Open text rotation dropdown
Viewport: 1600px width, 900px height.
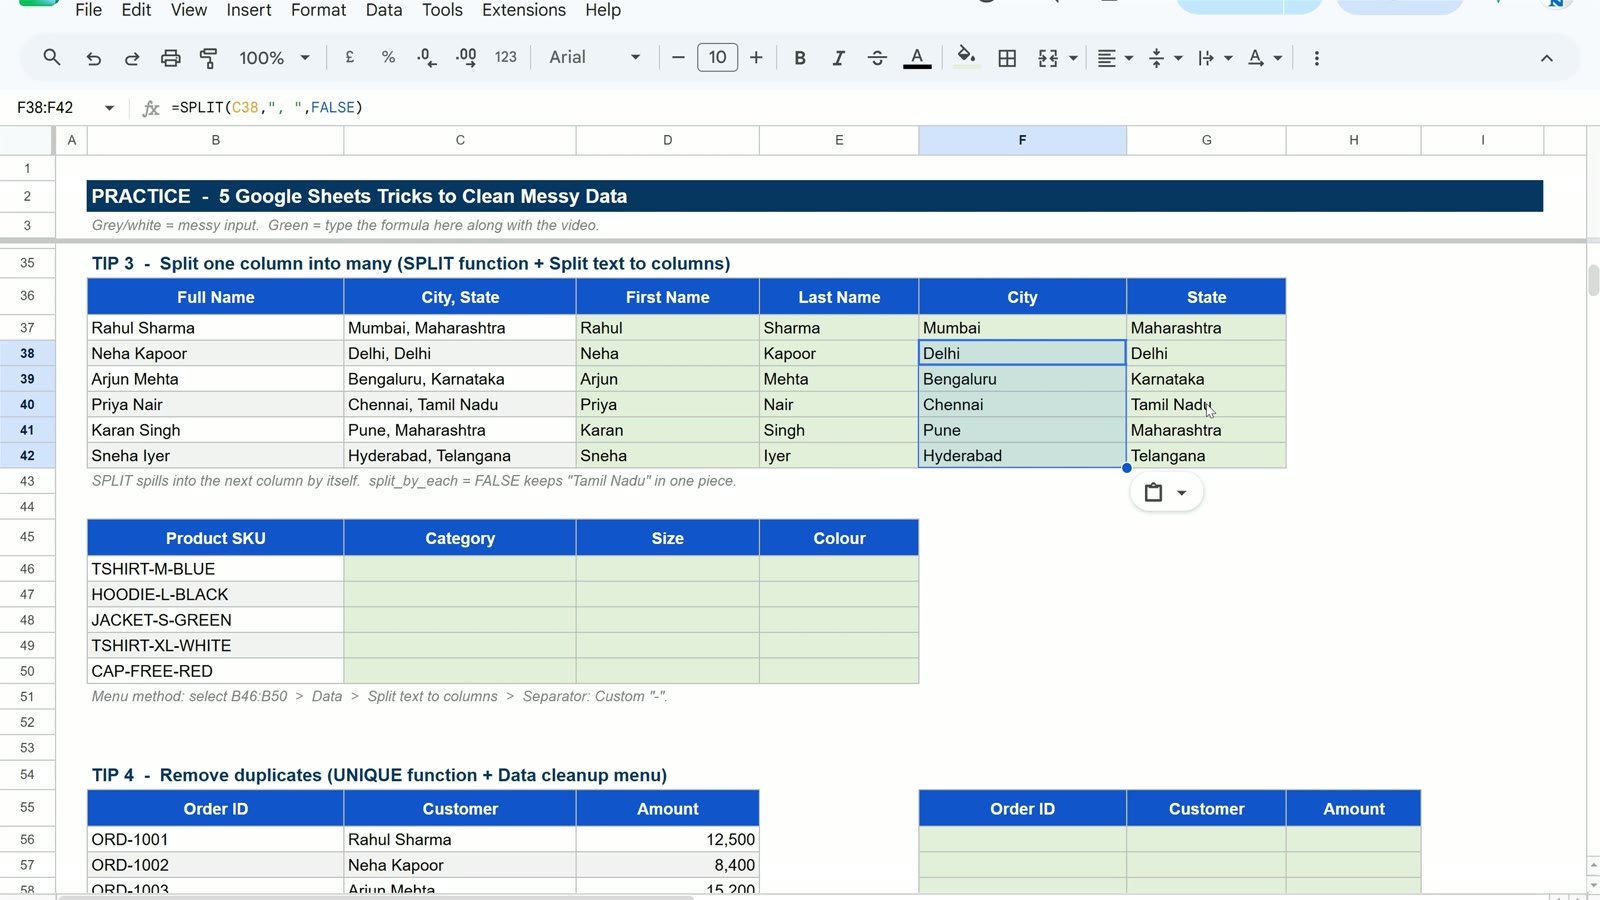point(1264,58)
